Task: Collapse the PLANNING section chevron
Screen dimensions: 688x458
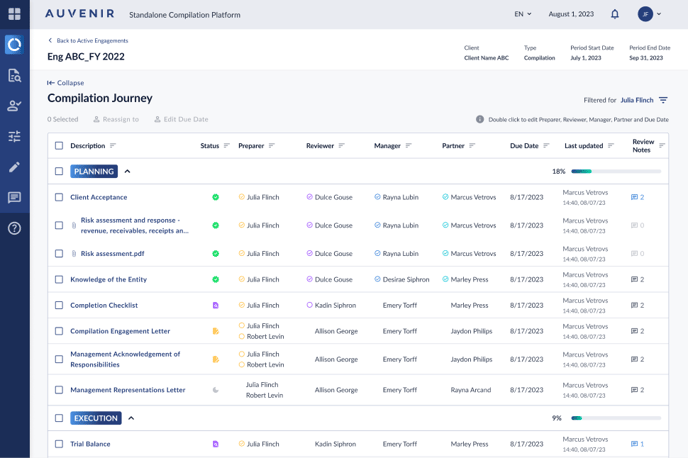Action: pyautogui.click(x=128, y=172)
